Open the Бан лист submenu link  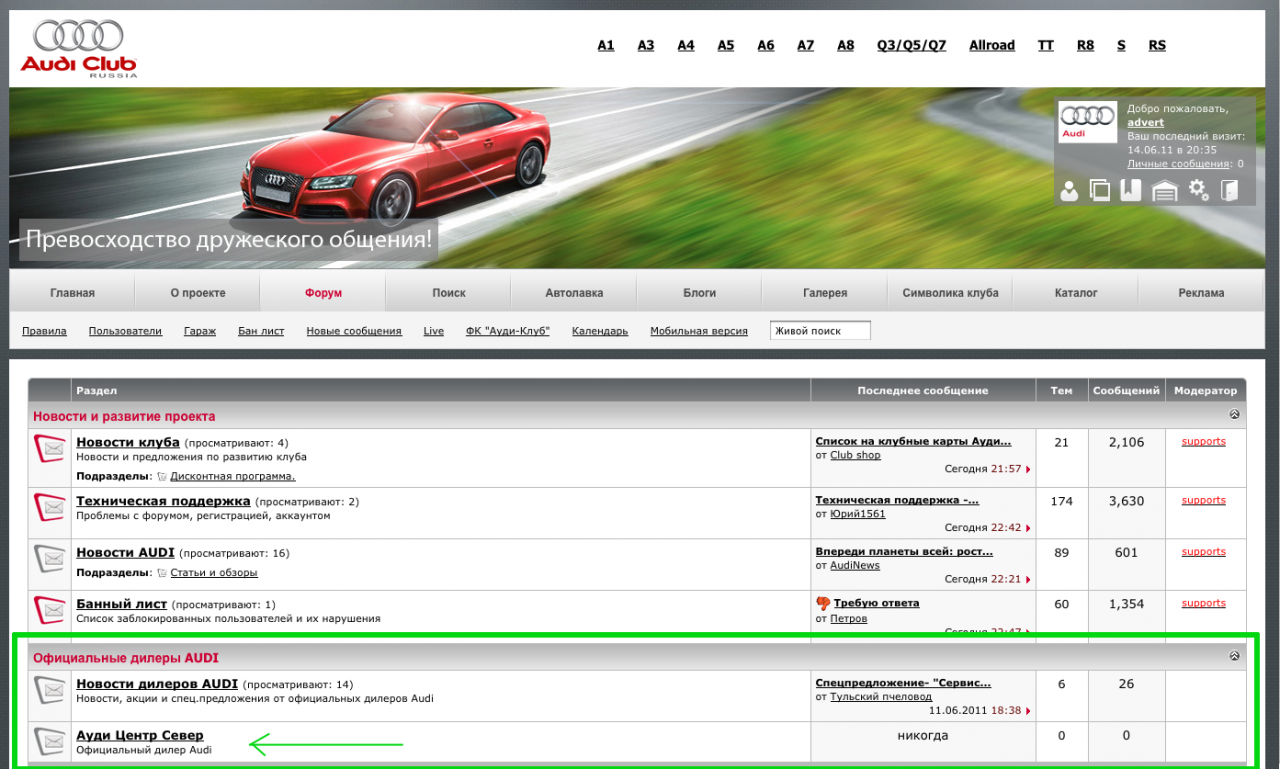(x=261, y=331)
